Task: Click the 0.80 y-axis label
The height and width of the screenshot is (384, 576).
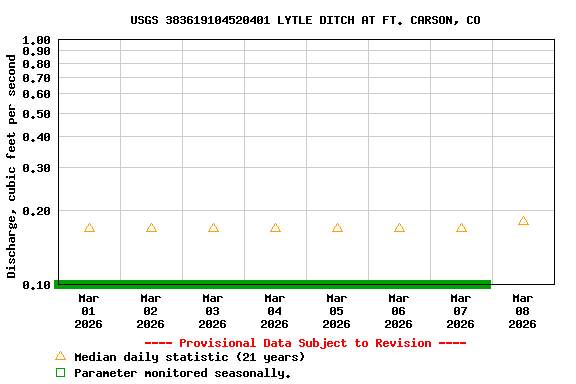Action: 36,64
